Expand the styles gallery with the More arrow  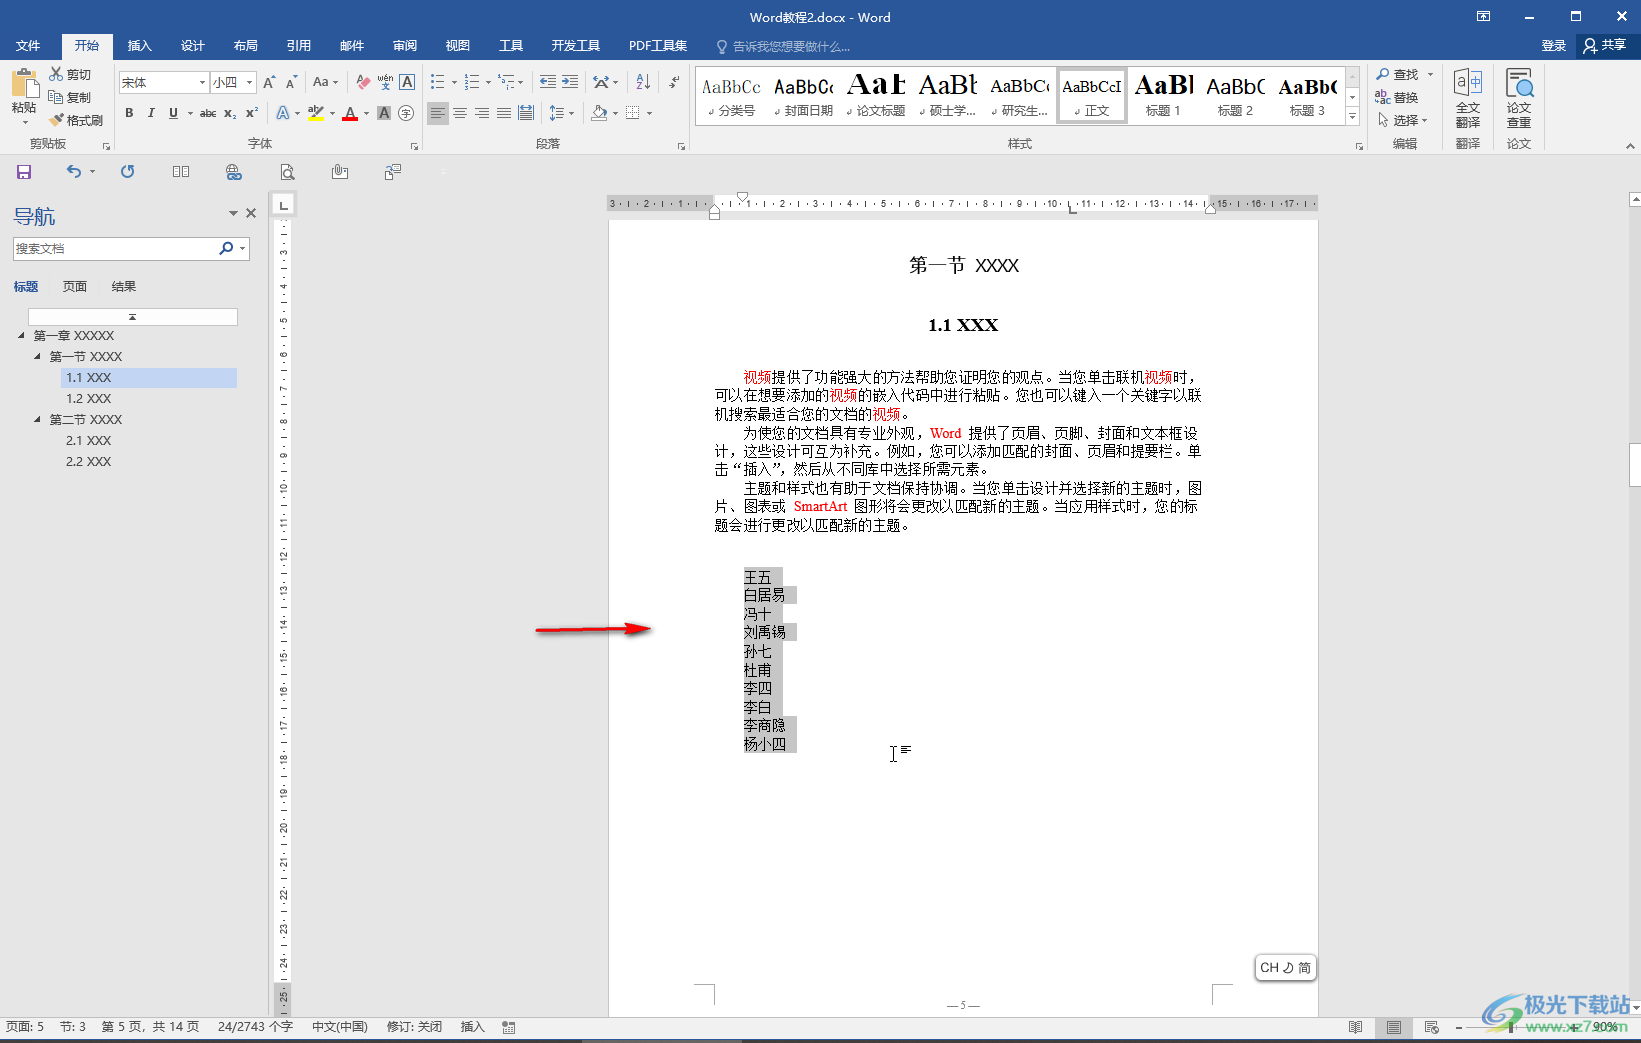point(1352,117)
